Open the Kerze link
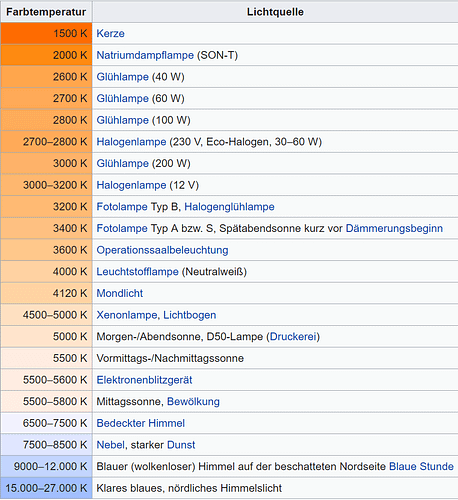The height and width of the screenshot is (500, 458). pyautogui.click(x=110, y=33)
